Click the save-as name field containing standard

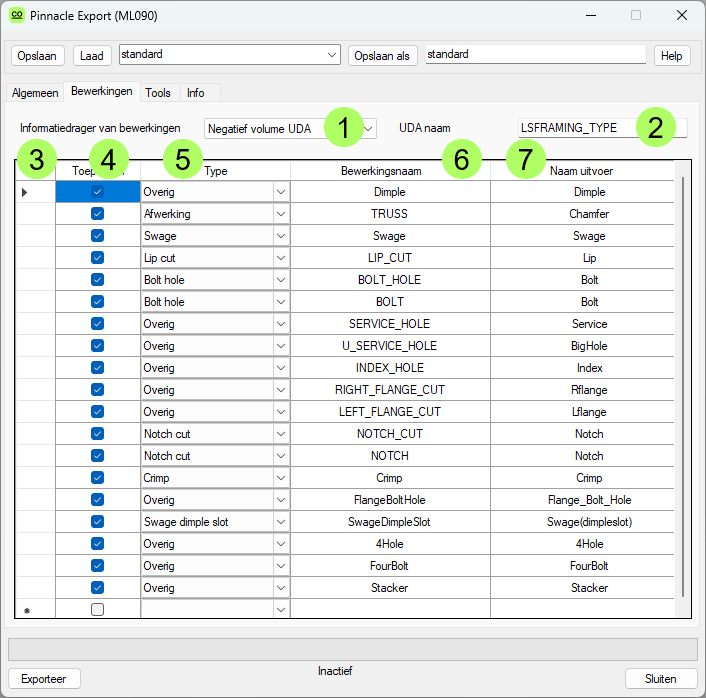pyautogui.click(x=536, y=54)
